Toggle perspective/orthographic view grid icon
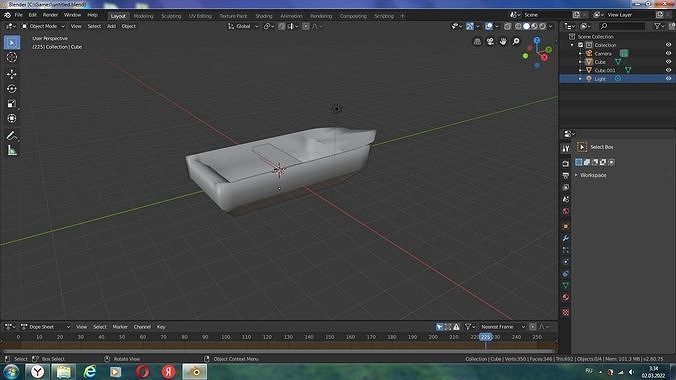 [477, 41]
